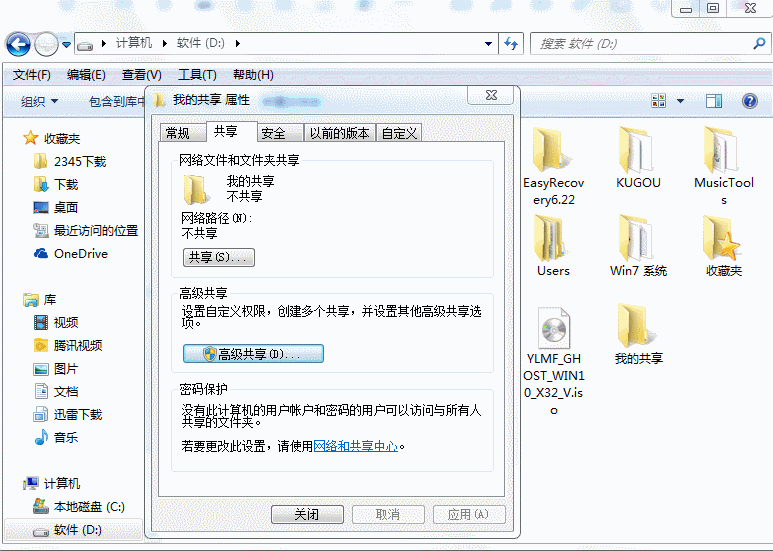Select the MusicTools folder
The height and width of the screenshot is (551, 773).
(x=723, y=167)
